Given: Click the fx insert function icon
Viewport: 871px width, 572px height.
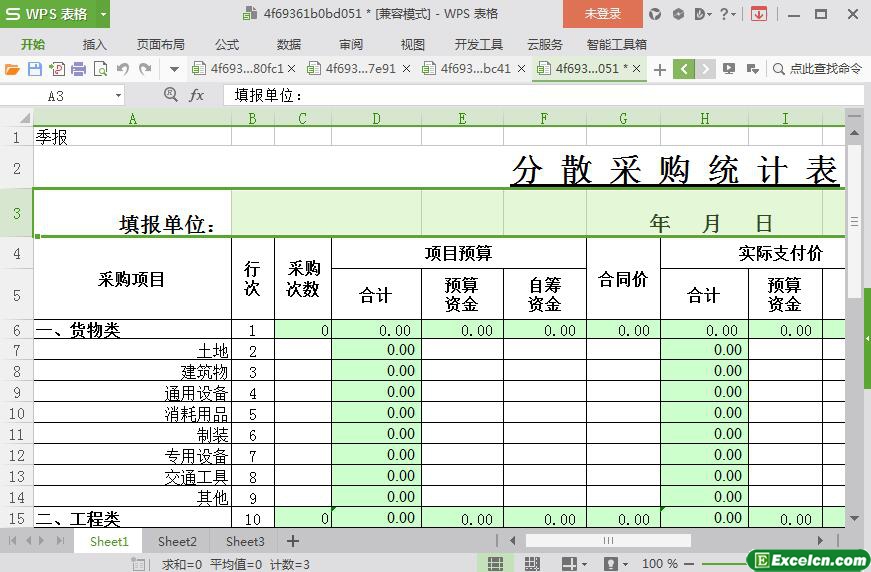Looking at the screenshot, I should (x=197, y=95).
